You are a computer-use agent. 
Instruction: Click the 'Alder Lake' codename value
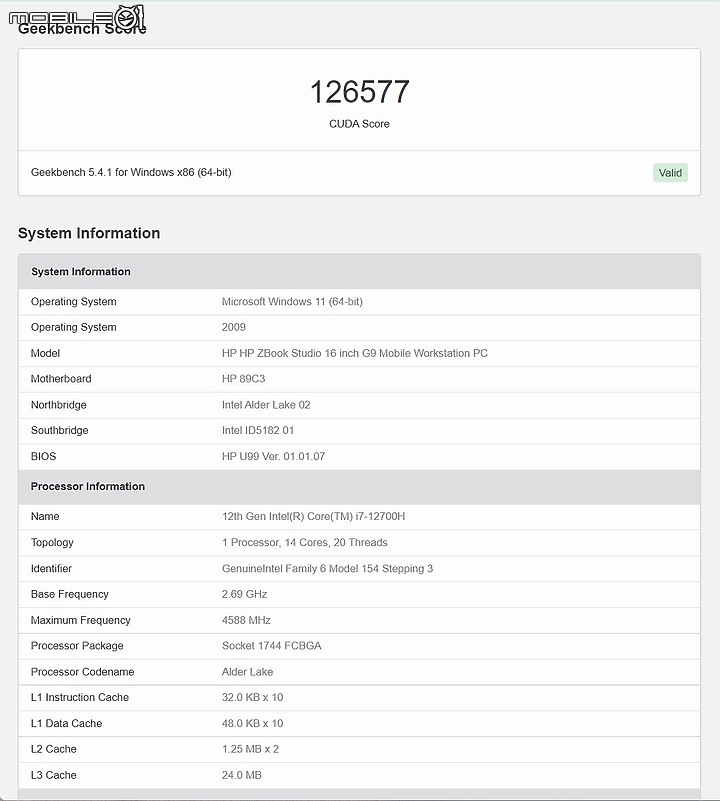click(x=247, y=671)
